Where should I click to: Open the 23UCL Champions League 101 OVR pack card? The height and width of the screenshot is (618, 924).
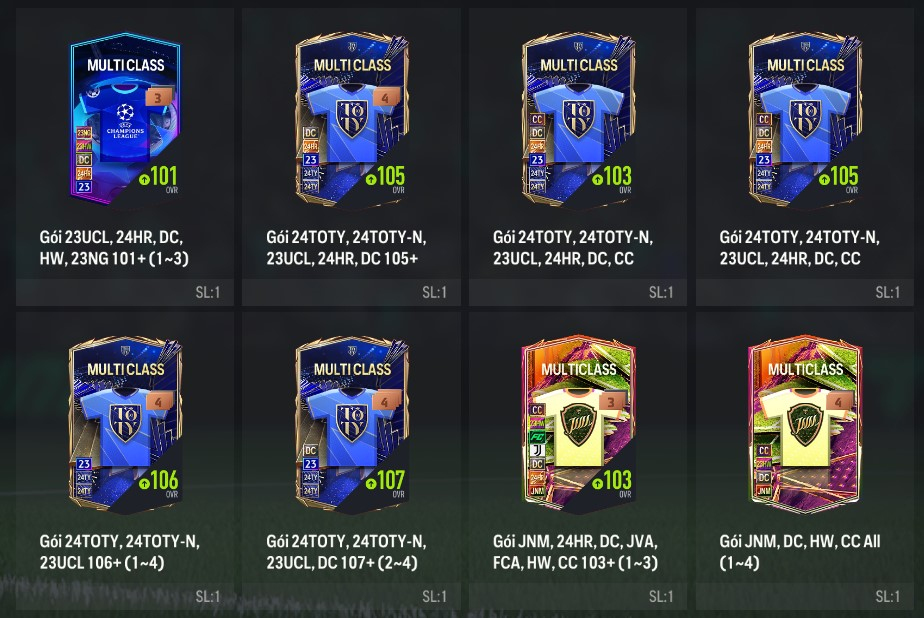point(125,120)
